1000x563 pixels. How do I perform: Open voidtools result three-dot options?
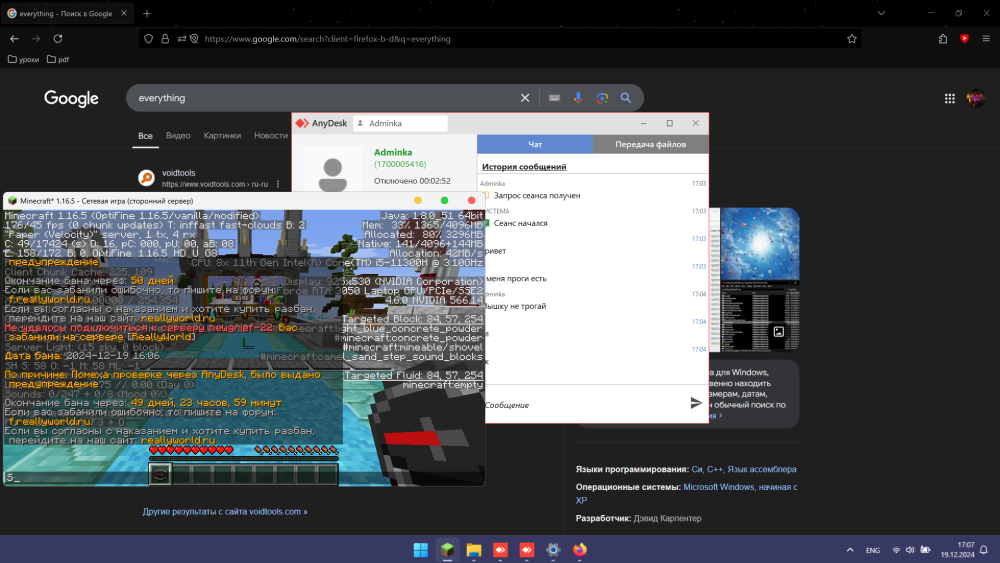coord(278,184)
